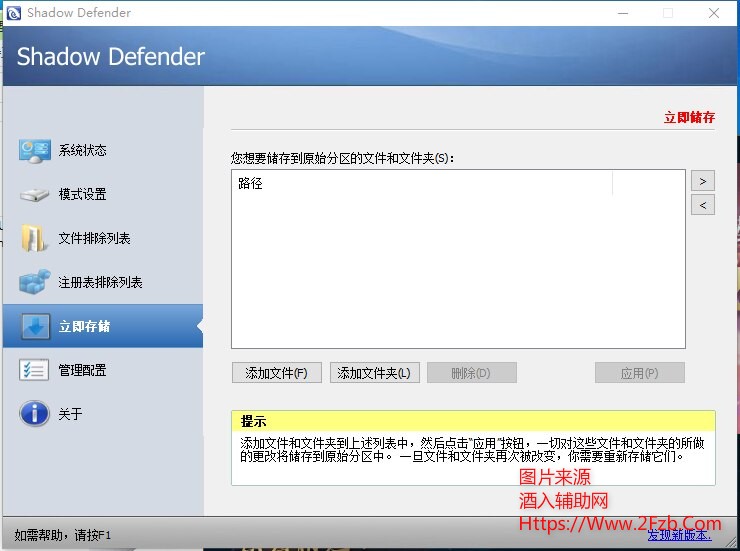The image size is (740, 551).
Task: Open 注册表排除列表 section
Action: point(103,282)
